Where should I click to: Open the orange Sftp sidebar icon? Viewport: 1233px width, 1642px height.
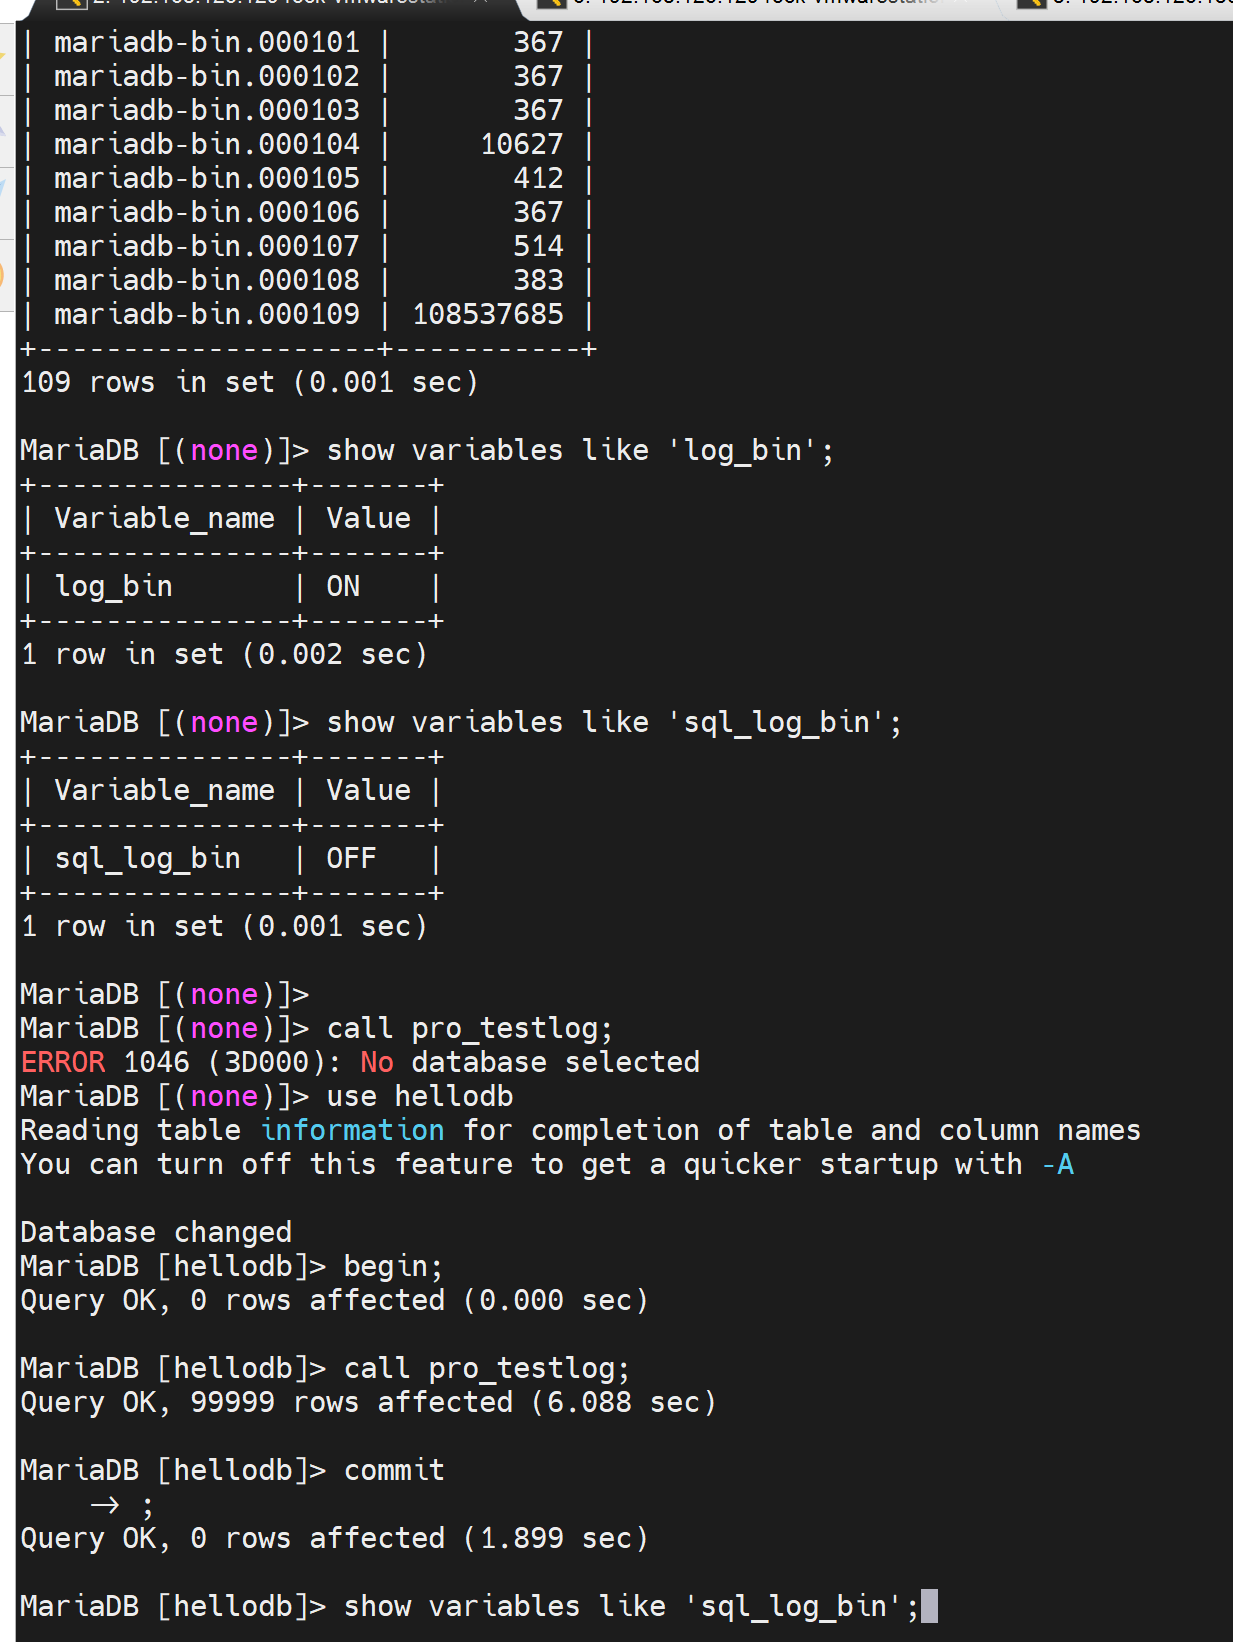coord(5,275)
